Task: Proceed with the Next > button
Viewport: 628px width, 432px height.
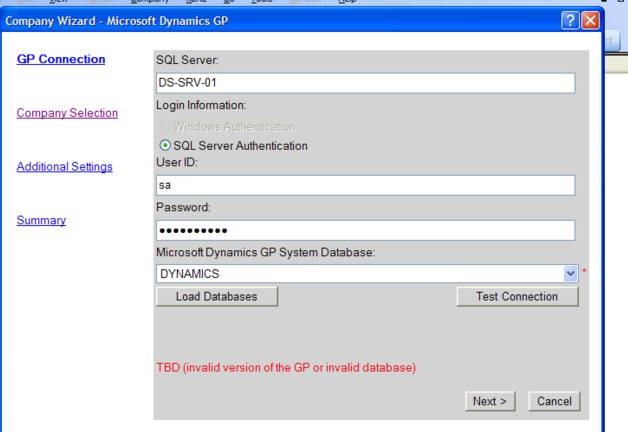Action: (490, 401)
